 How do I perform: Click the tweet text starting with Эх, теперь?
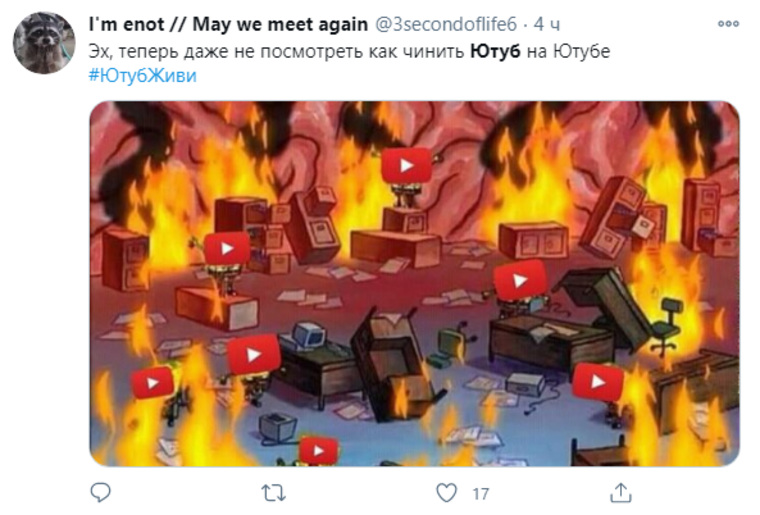pyautogui.click(x=349, y=51)
